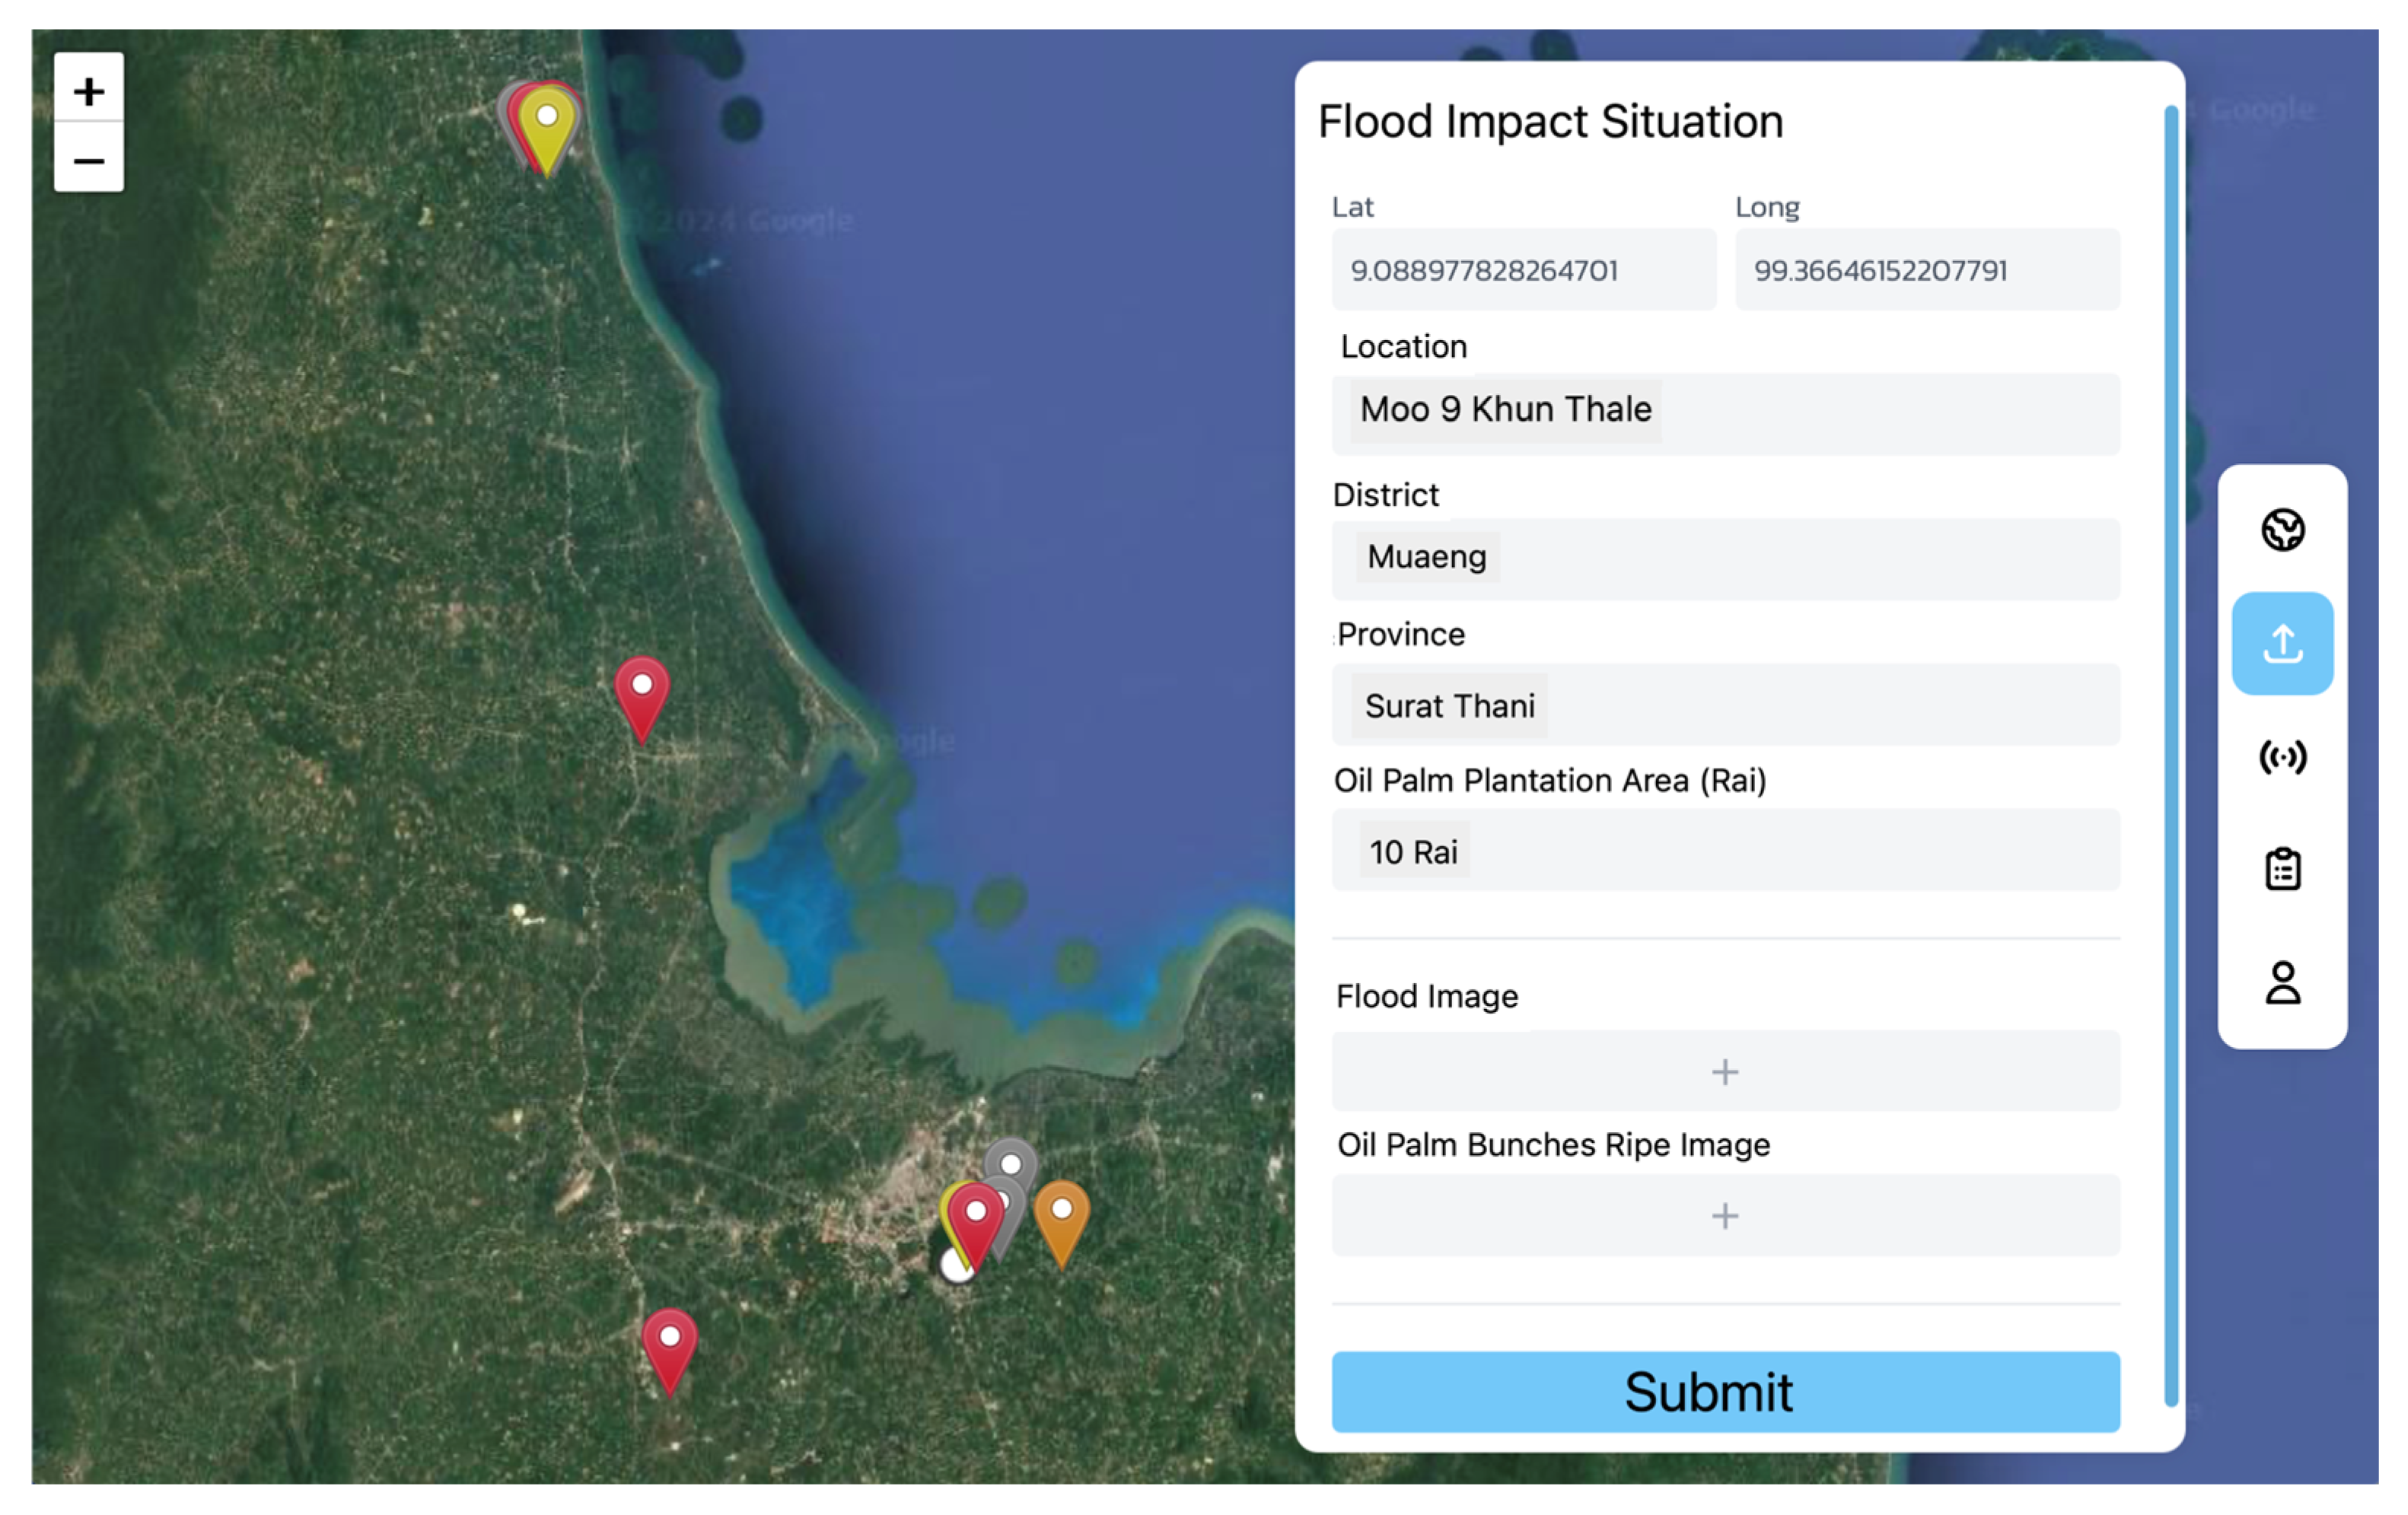Add a Flood Image with plus box

click(x=1724, y=1071)
